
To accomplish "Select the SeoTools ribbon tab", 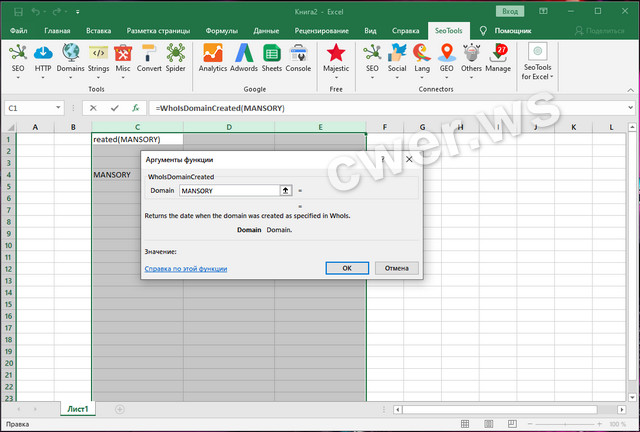I will 449,31.
